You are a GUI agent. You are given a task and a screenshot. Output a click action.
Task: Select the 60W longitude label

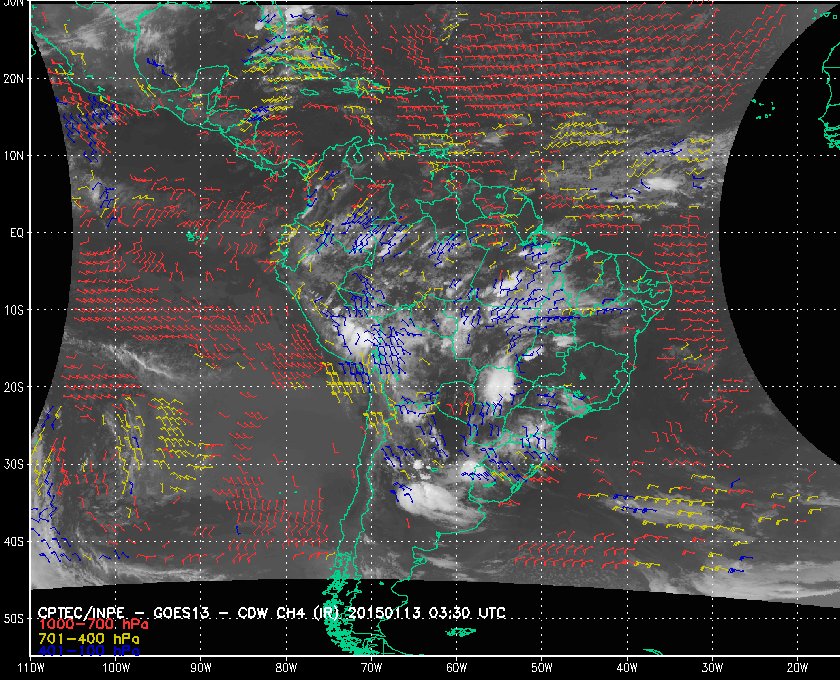pyautogui.click(x=456, y=668)
